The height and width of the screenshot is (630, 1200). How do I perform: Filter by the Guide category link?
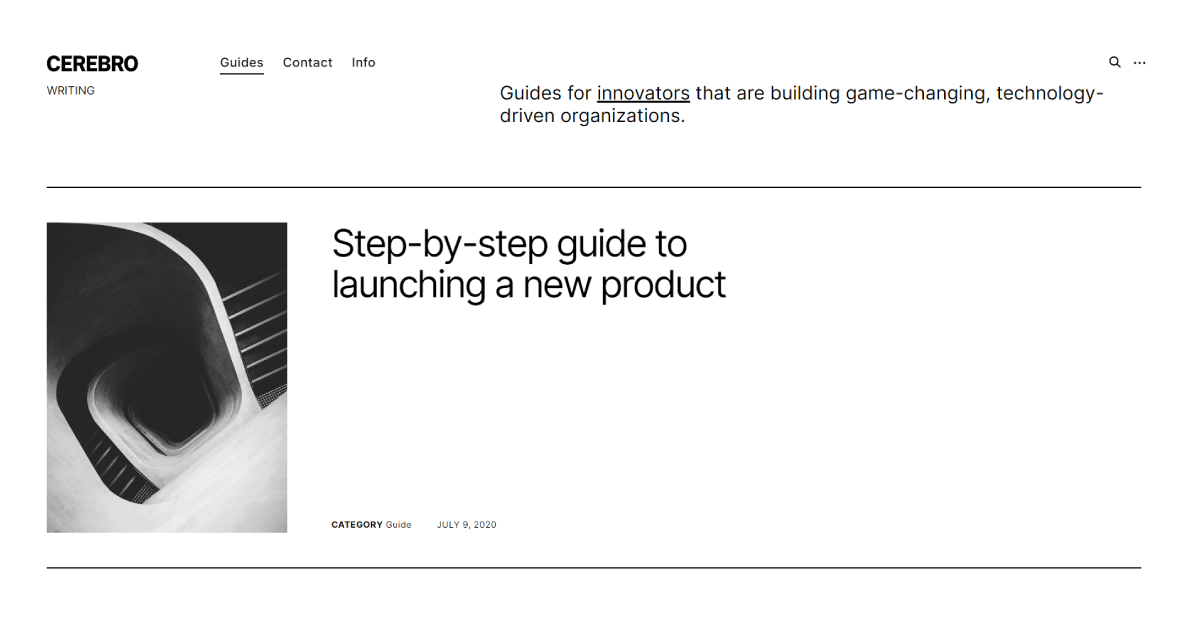398,525
